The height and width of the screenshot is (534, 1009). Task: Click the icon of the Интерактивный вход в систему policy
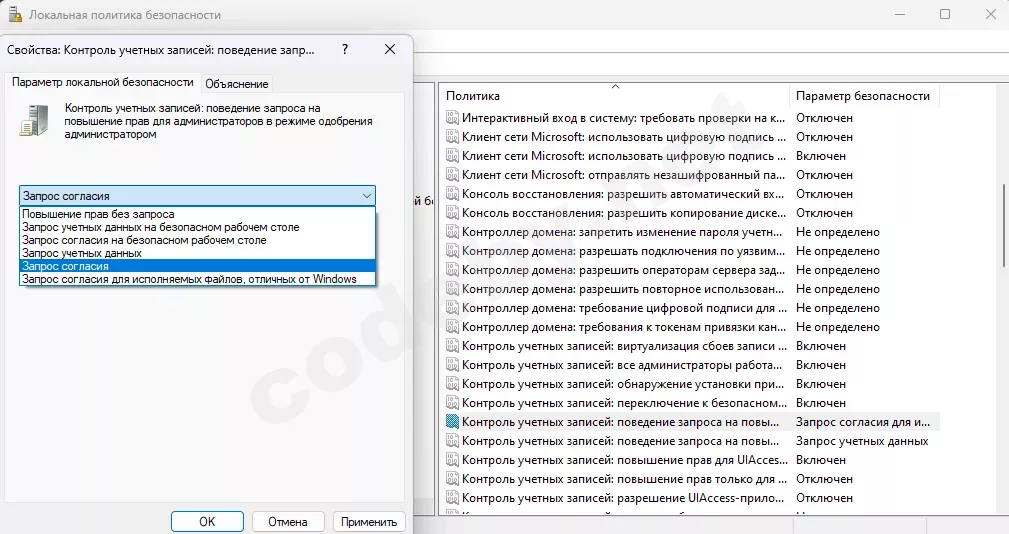click(x=452, y=118)
